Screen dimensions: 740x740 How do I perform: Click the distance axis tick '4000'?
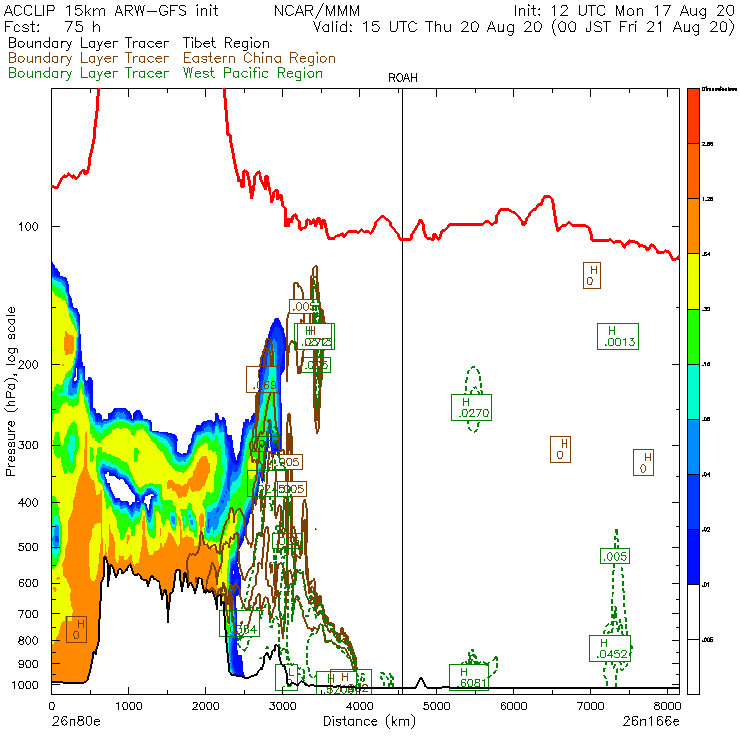pos(359,706)
